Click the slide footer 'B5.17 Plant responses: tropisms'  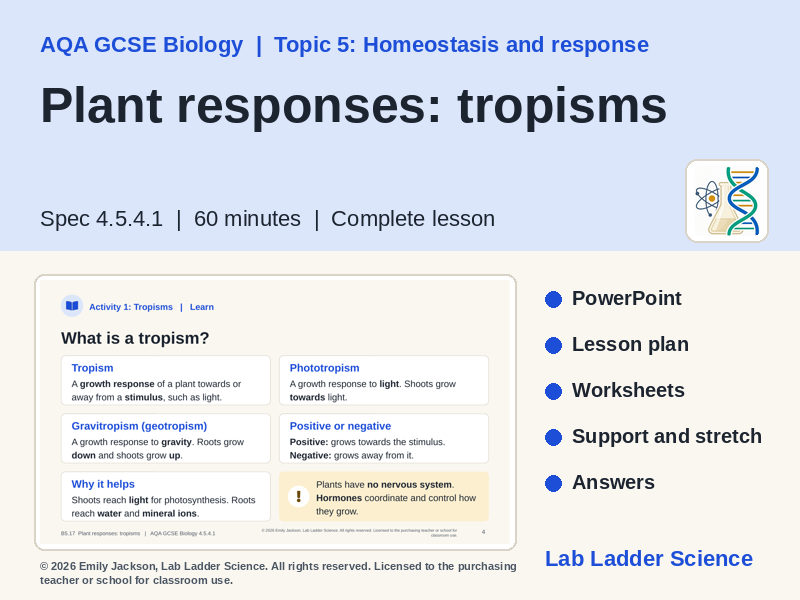(101, 533)
